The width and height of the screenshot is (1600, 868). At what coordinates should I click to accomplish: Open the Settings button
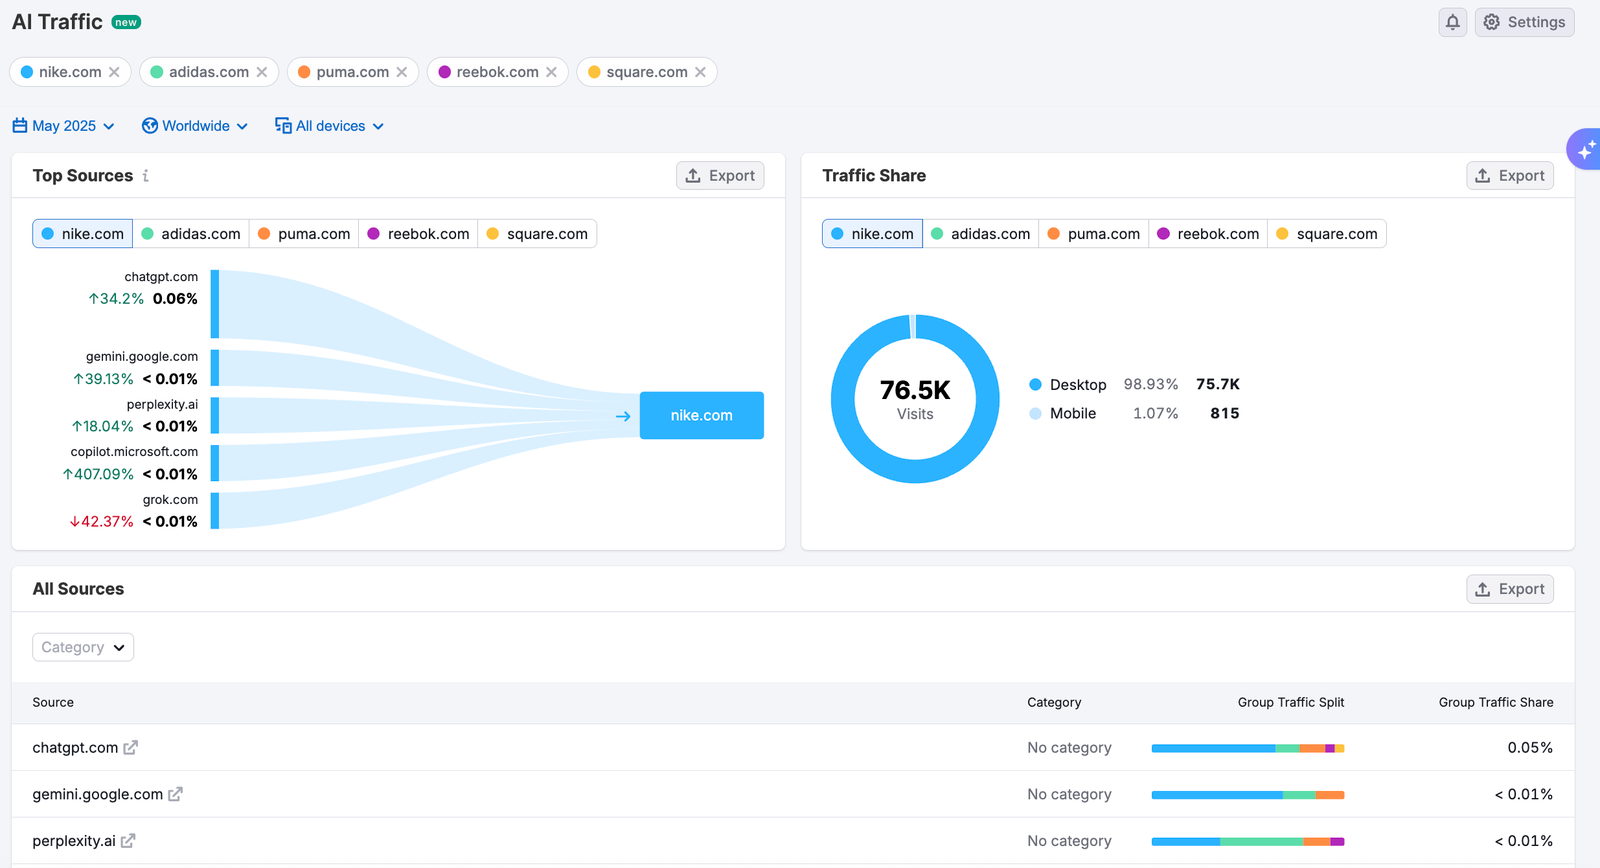point(1524,22)
